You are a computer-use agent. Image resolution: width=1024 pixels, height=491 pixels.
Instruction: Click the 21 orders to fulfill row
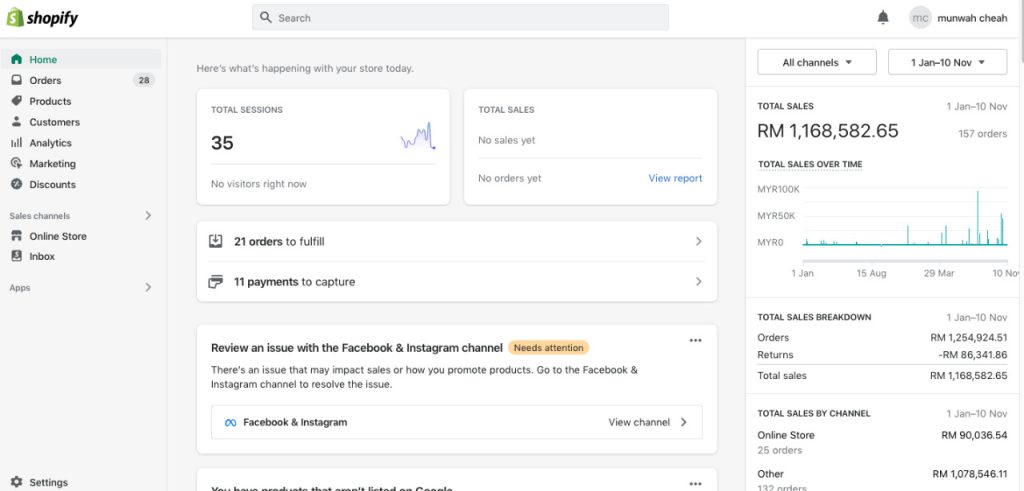456,242
